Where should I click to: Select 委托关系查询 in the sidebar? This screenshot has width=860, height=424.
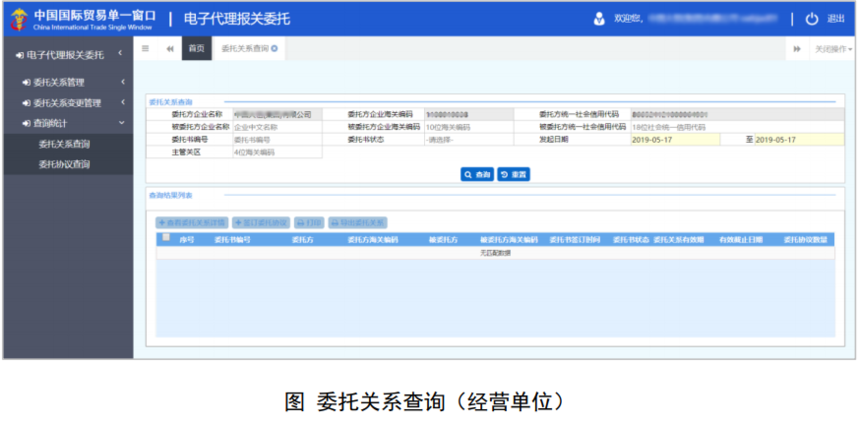(64, 144)
